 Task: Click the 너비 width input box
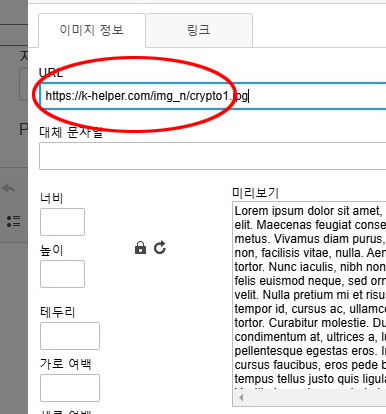(62, 222)
